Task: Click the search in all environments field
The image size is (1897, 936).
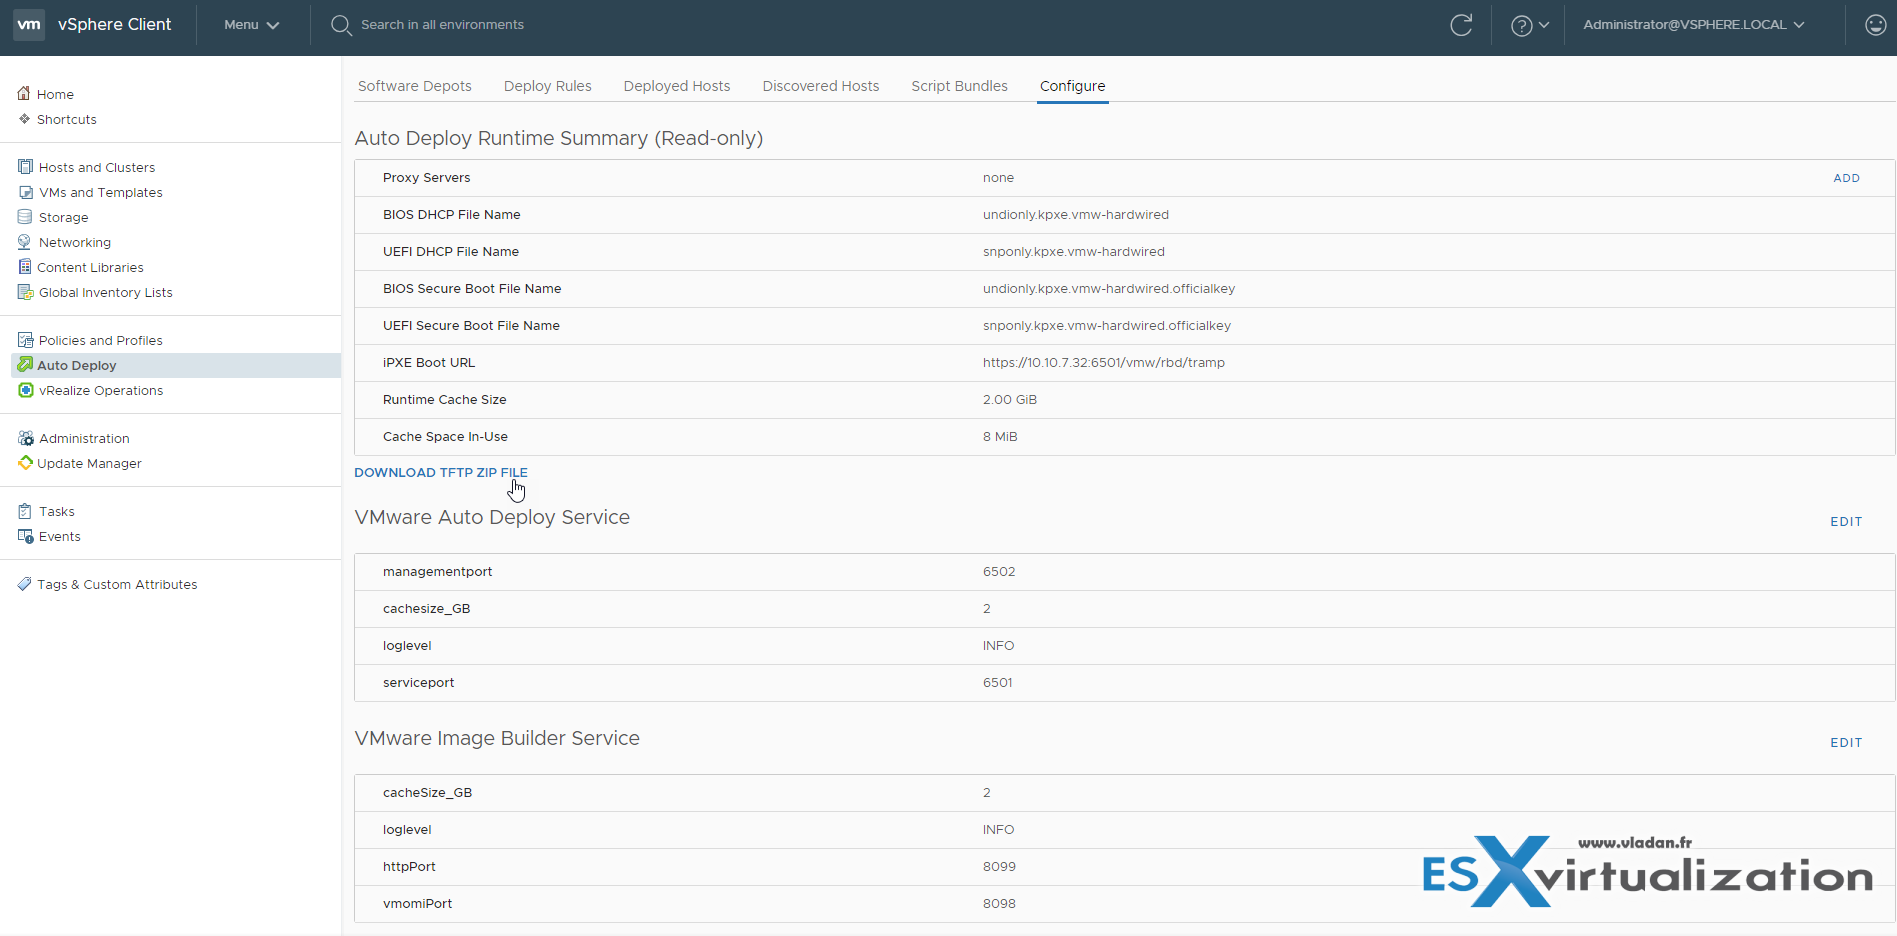Action: [442, 25]
